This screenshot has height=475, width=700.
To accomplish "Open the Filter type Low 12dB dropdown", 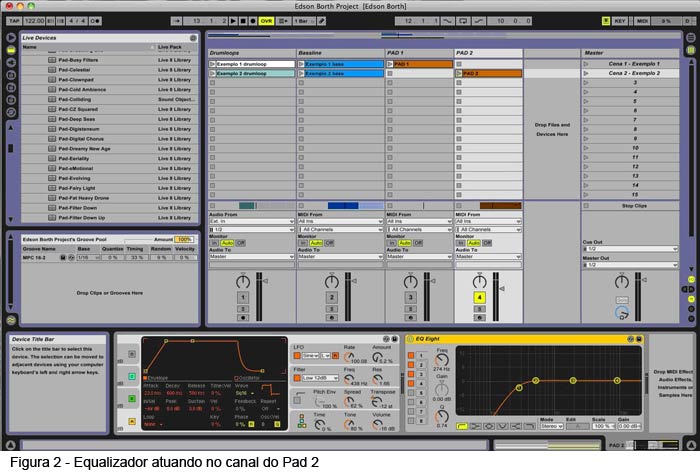I will [x=321, y=378].
